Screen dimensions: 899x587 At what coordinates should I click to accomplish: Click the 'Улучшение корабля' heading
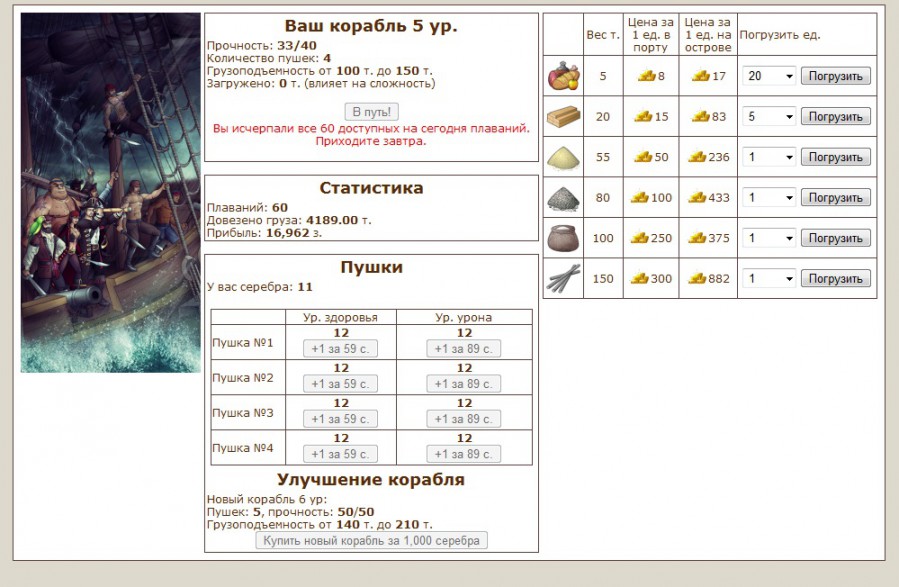(371, 479)
